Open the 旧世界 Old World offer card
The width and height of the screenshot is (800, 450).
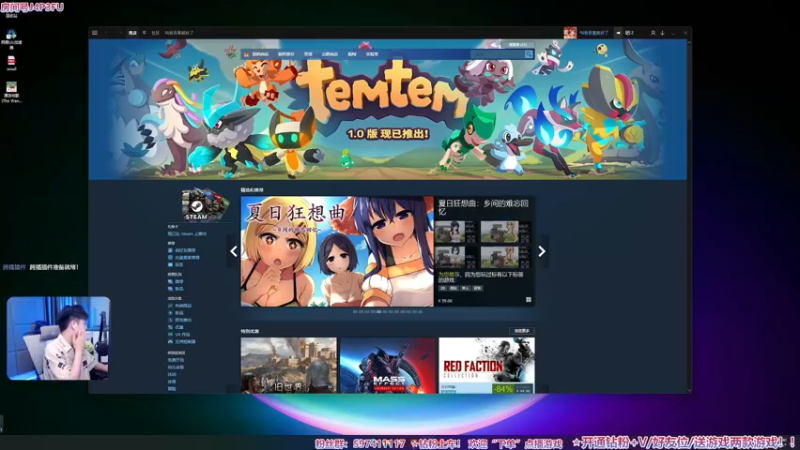289,365
